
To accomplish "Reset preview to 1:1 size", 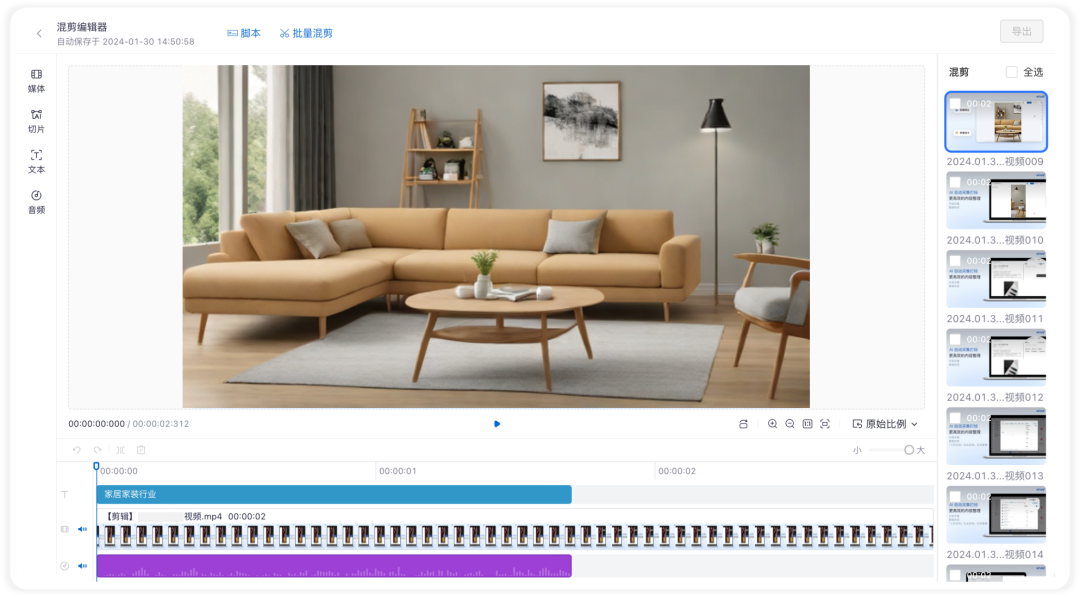I will [x=807, y=424].
